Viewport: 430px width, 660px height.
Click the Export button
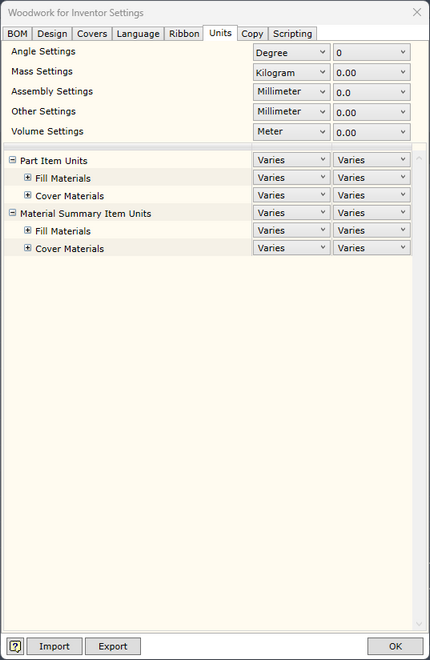[x=113, y=646]
